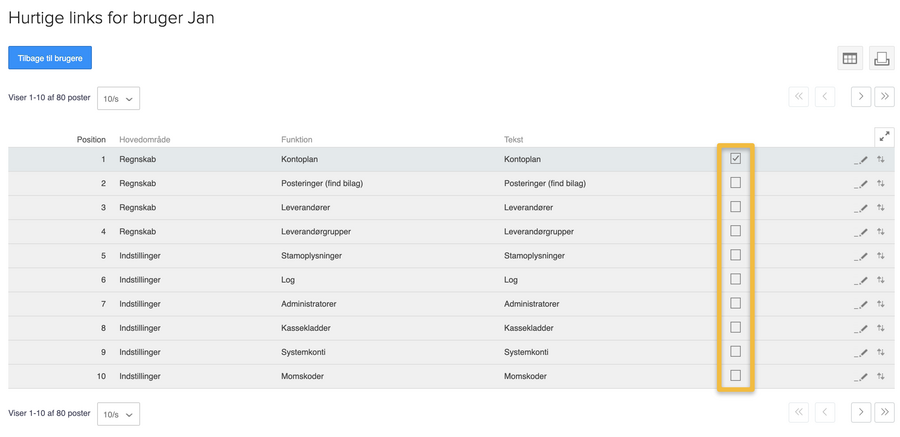
Task: Click the Tilbage til brugere button
Action: point(50,58)
